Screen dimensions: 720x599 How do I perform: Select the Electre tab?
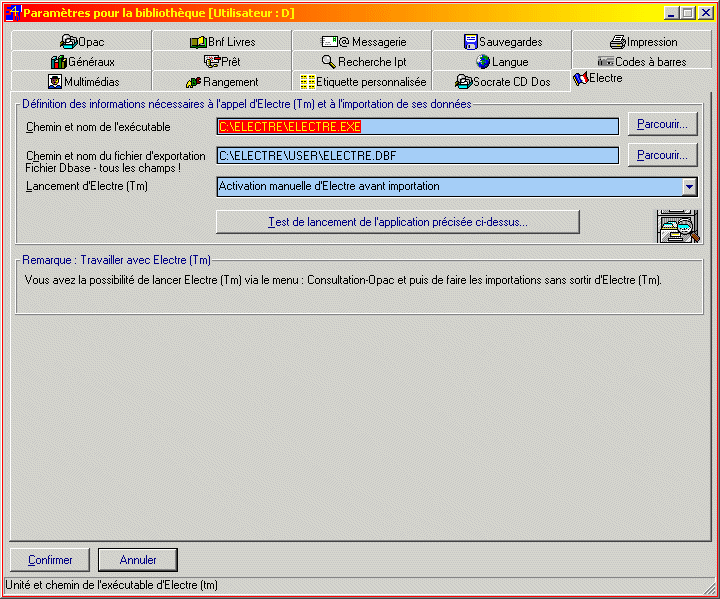tap(642, 79)
